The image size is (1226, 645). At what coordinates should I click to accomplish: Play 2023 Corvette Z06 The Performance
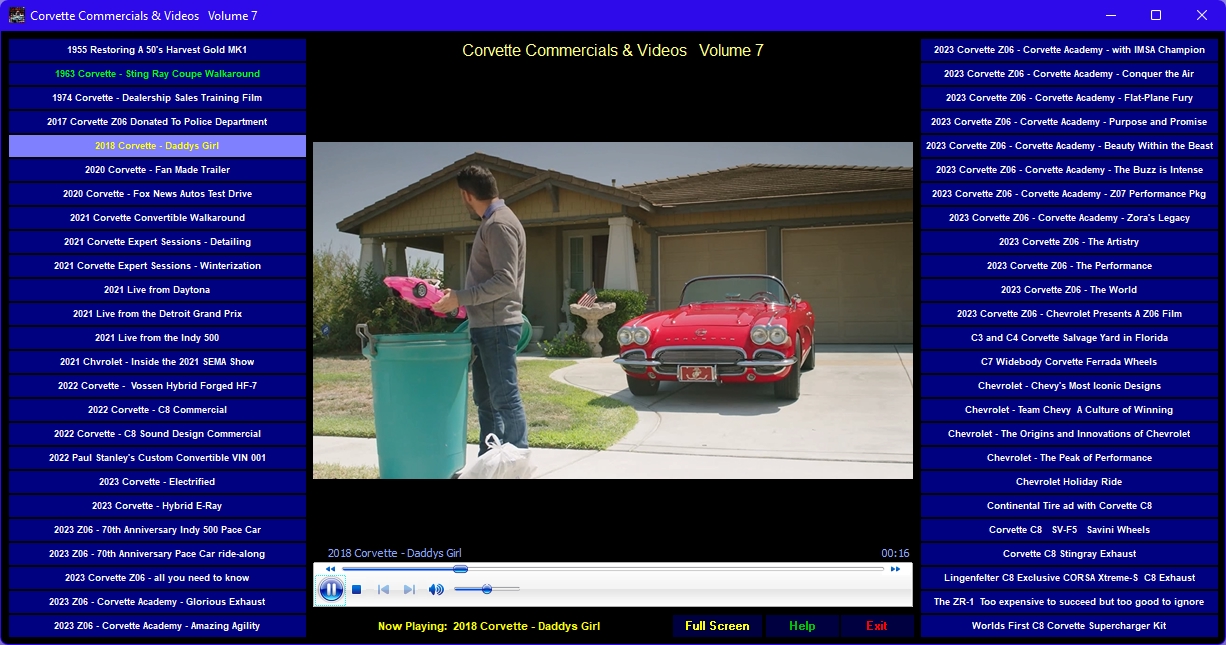tap(1069, 266)
